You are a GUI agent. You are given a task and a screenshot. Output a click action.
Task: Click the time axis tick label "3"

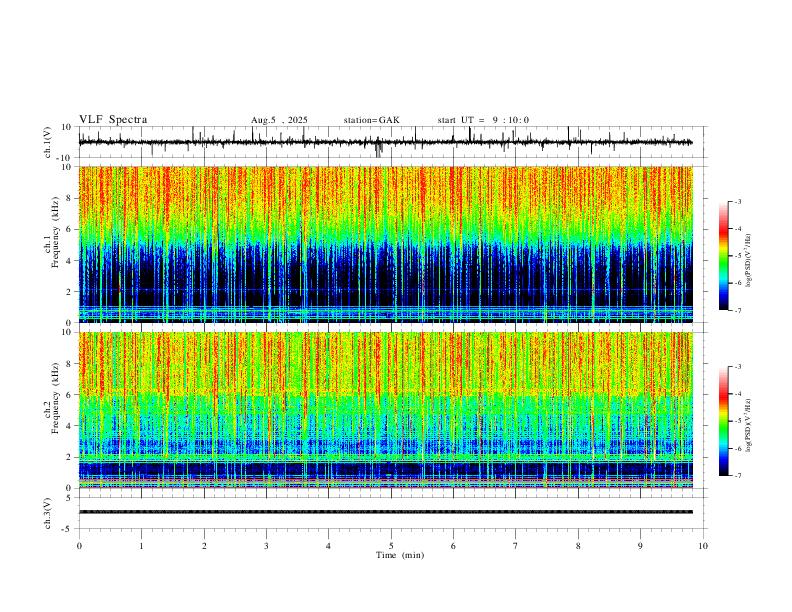click(x=266, y=546)
